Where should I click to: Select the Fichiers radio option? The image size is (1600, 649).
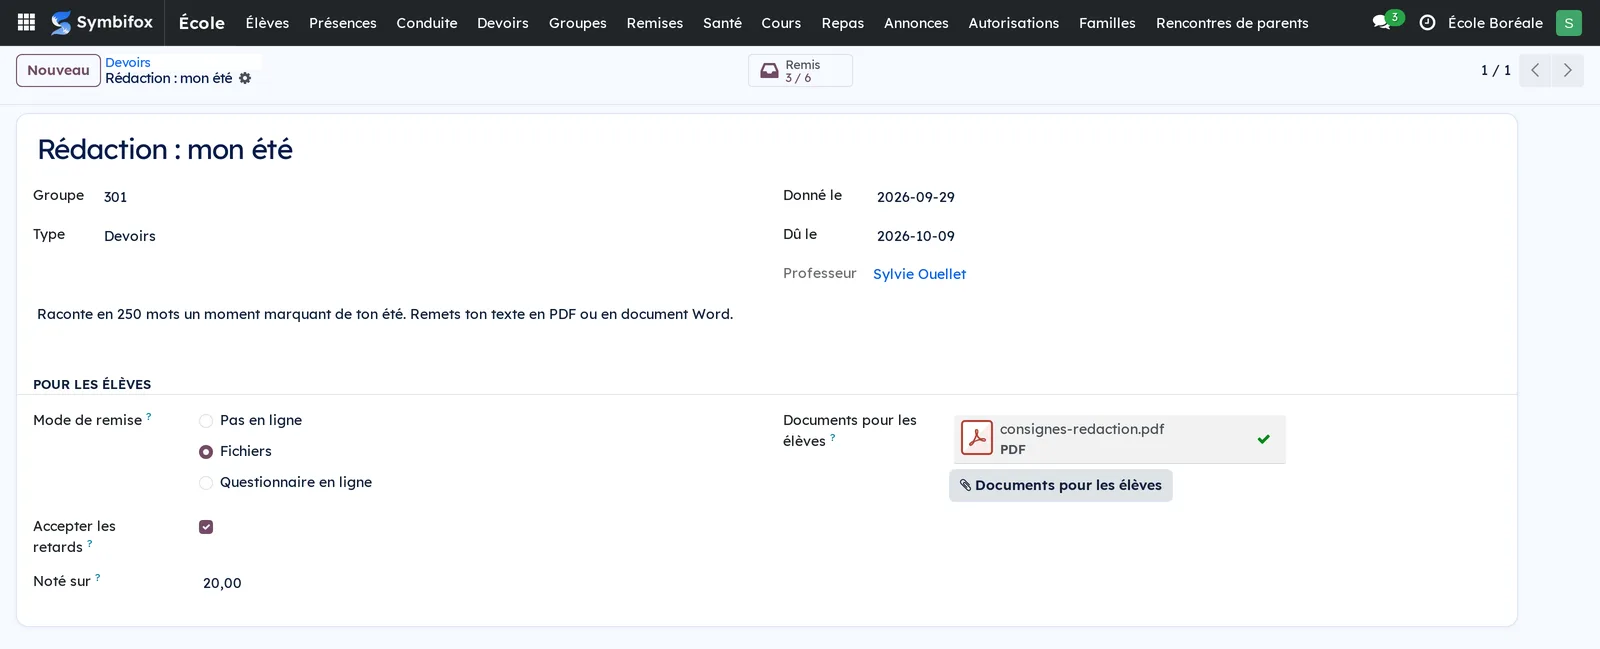pyautogui.click(x=206, y=452)
